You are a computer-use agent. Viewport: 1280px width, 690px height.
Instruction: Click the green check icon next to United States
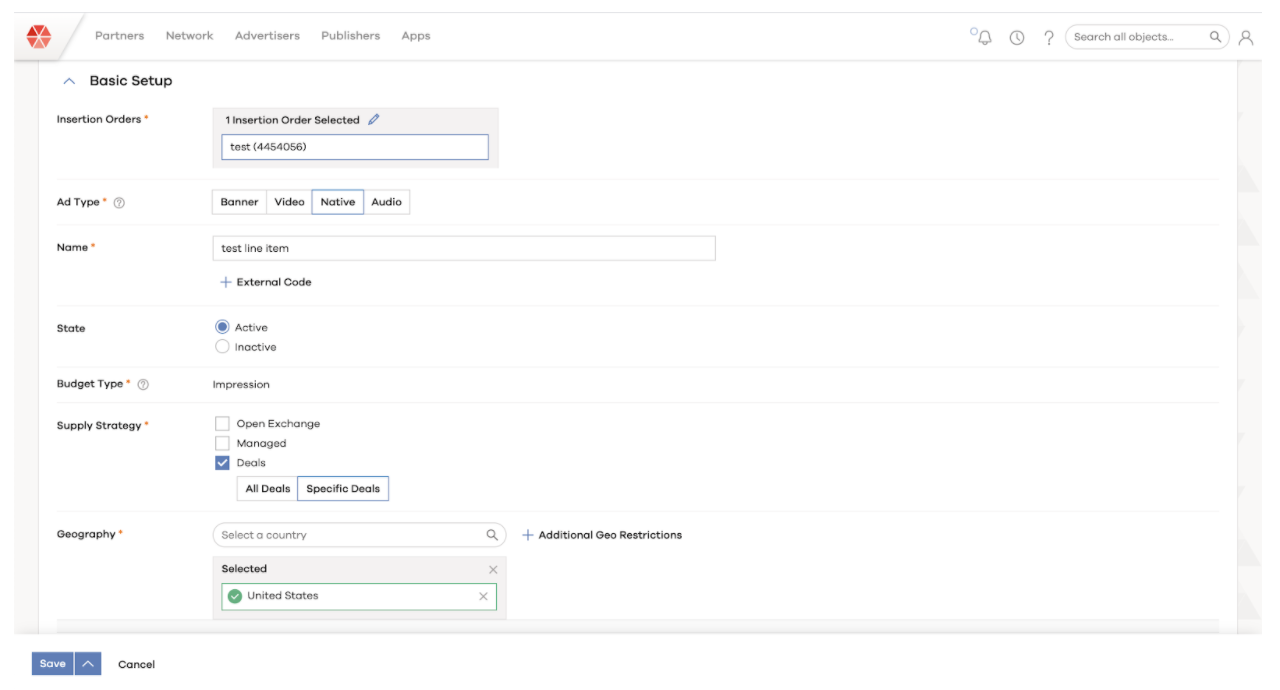tap(235, 596)
